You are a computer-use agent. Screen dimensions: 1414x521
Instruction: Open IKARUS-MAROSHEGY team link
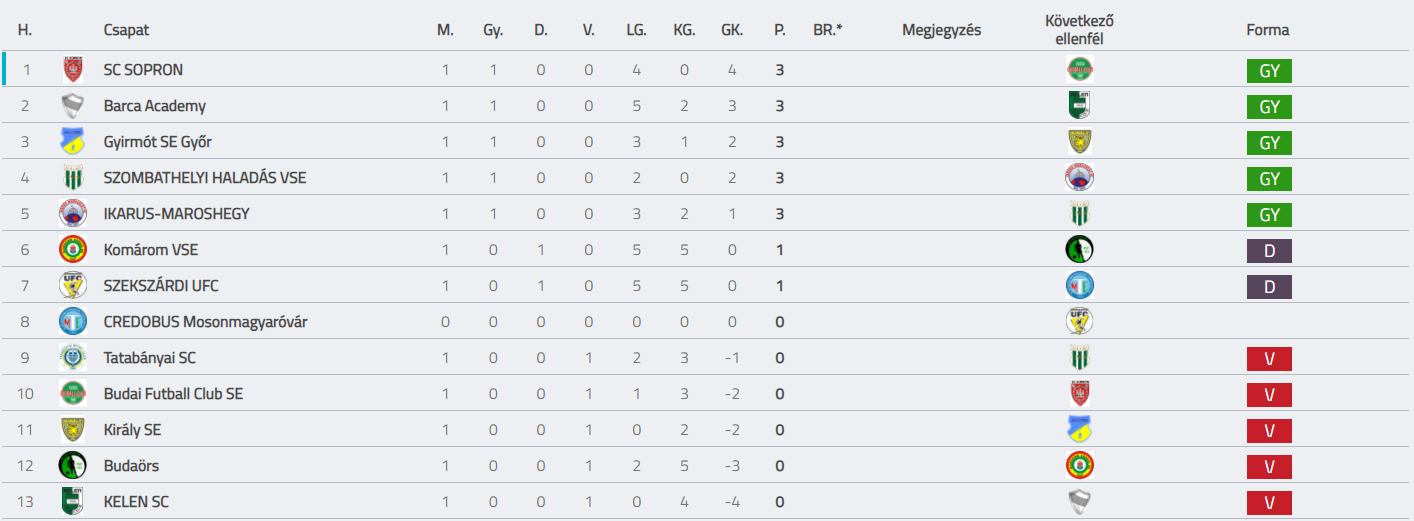point(177,214)
